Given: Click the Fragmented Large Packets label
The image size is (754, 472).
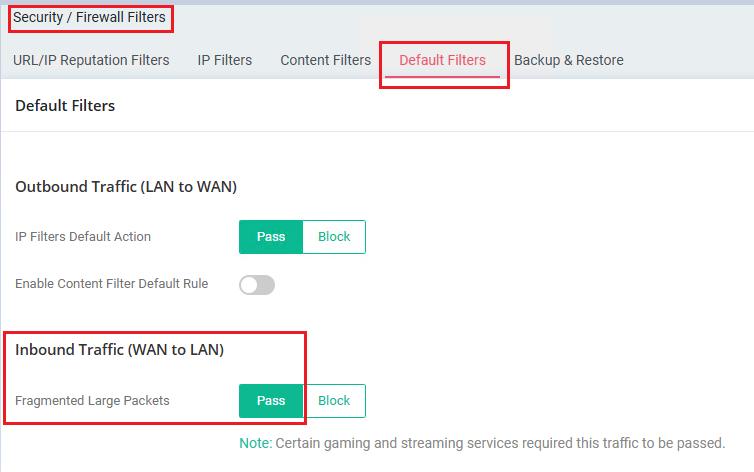Looking at the screenshot, I should [x=92, y=401].
